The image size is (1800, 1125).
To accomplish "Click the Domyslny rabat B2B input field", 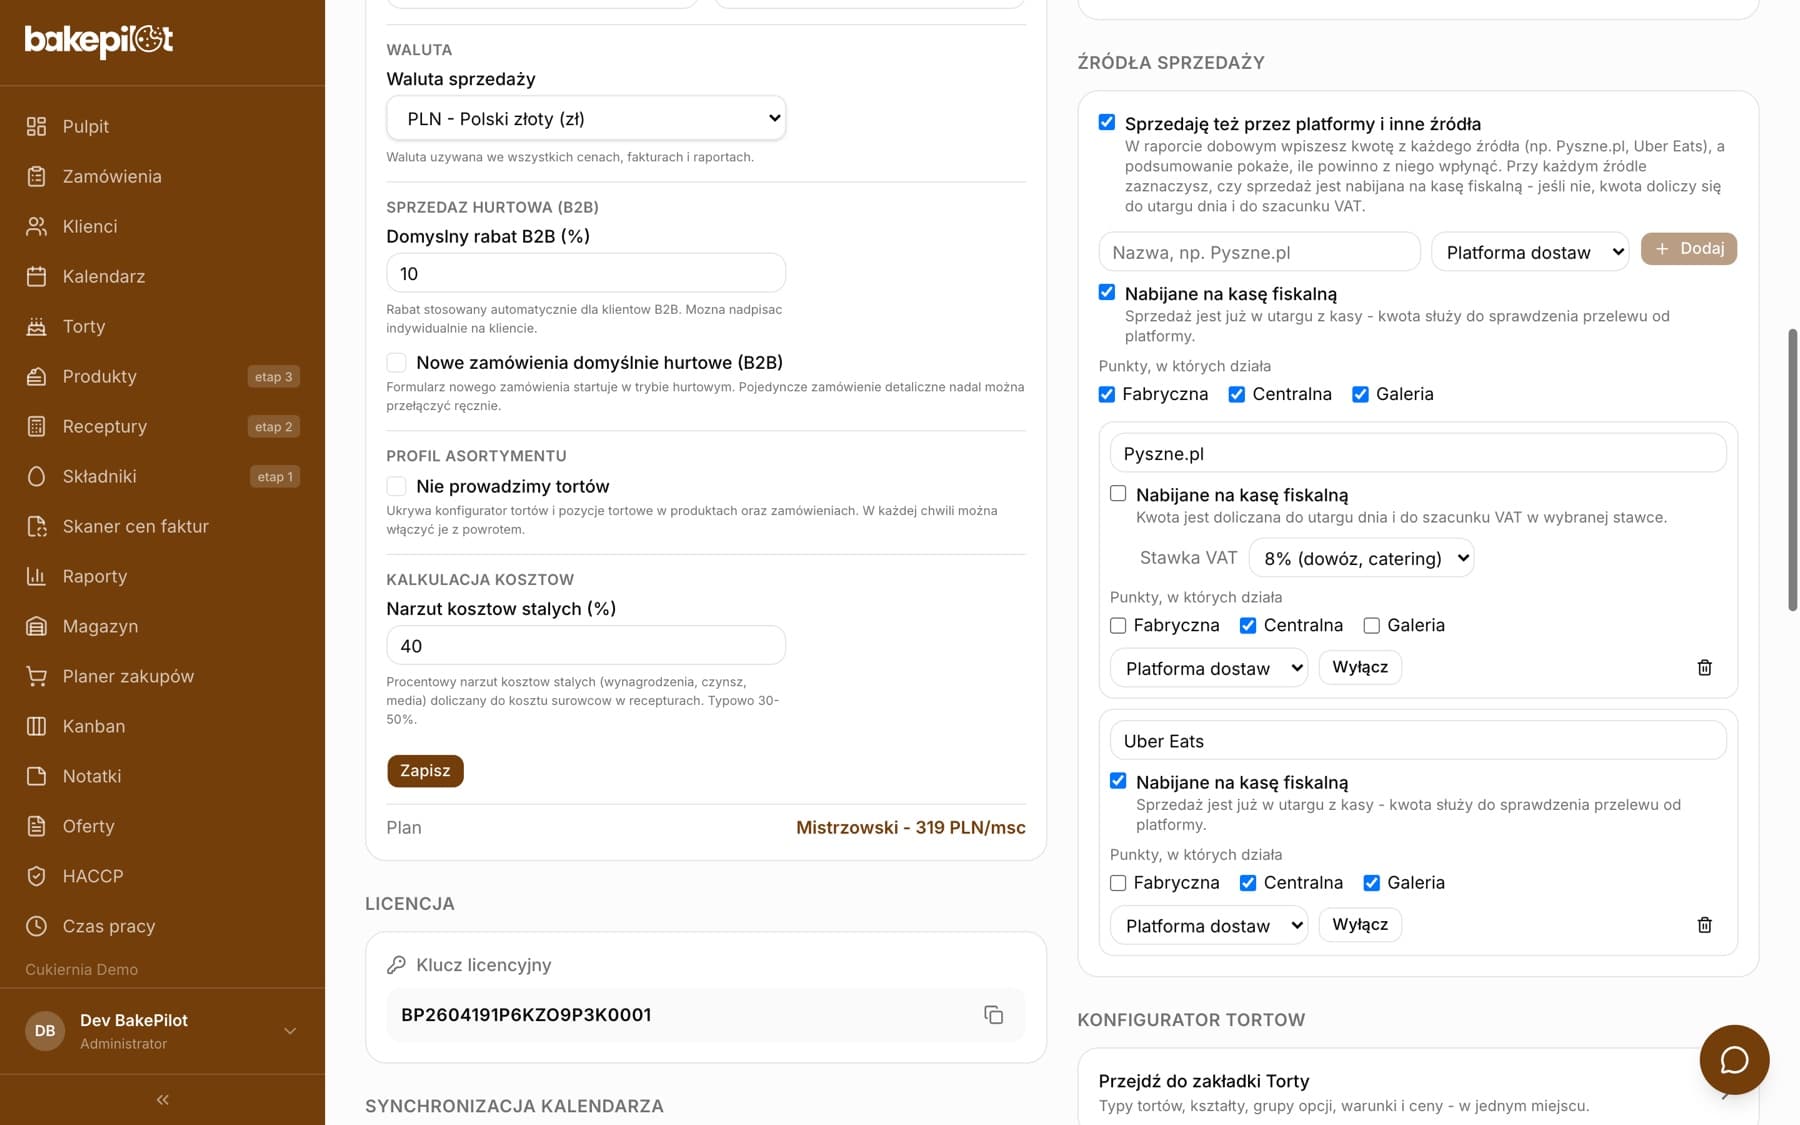I will 586,273.
